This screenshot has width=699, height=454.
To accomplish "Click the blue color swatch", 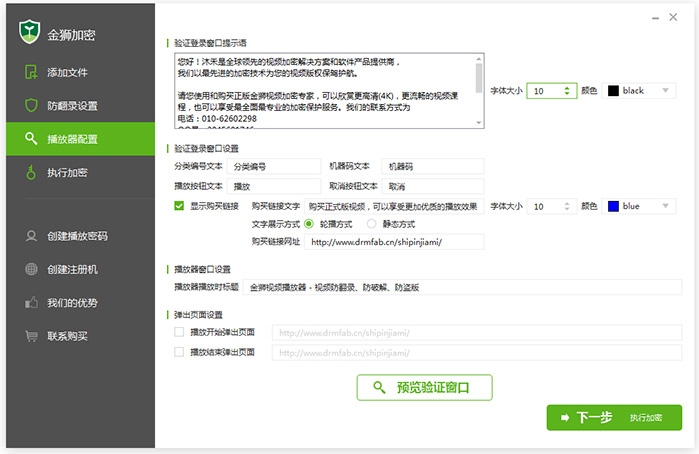I will click(x=613, y=206).
